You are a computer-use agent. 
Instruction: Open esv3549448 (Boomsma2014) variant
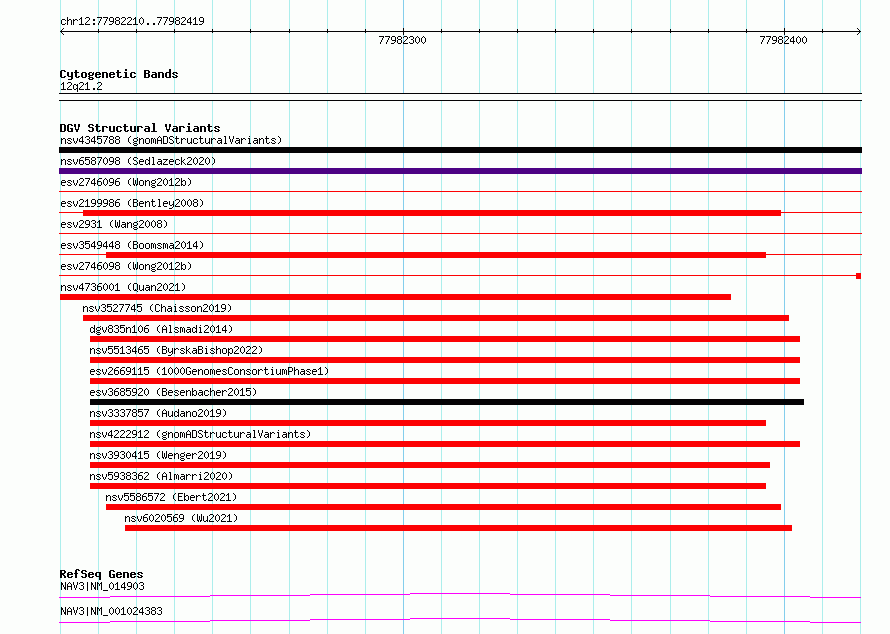tap(132, 245)
